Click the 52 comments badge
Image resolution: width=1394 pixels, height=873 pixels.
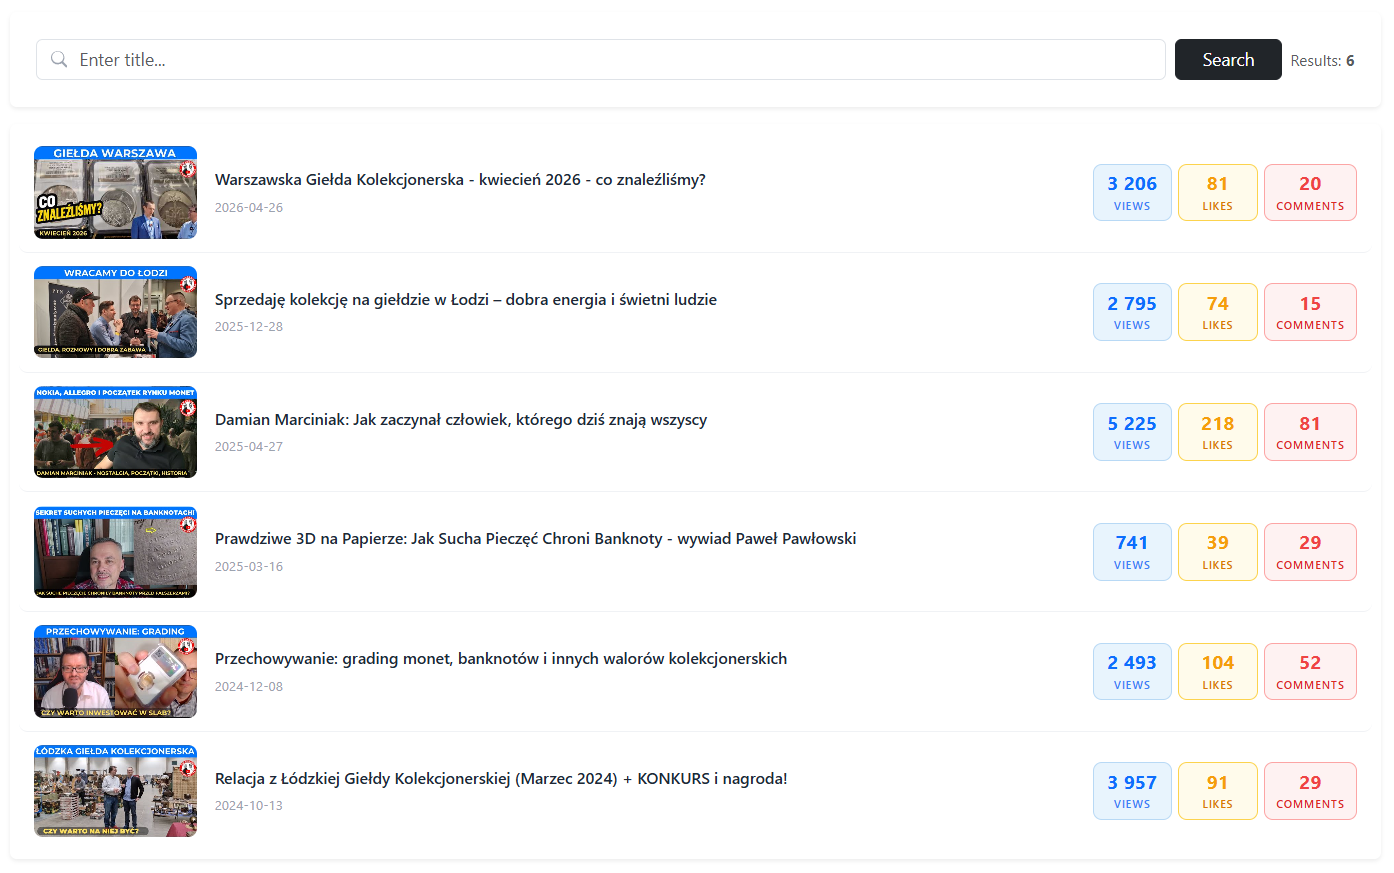[x=1310, y=672]
